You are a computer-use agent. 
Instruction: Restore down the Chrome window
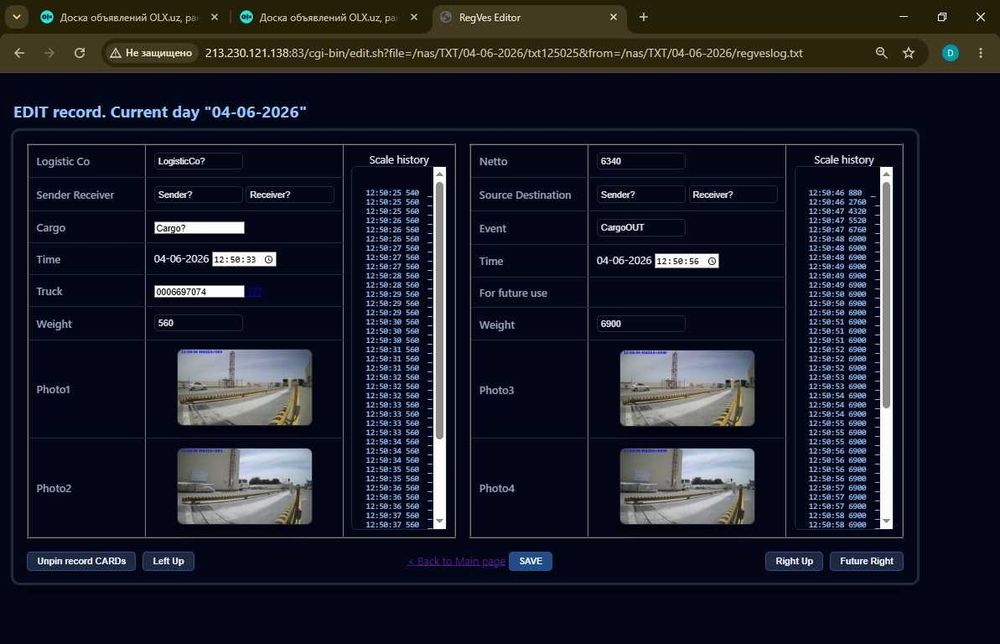(942, 17)
